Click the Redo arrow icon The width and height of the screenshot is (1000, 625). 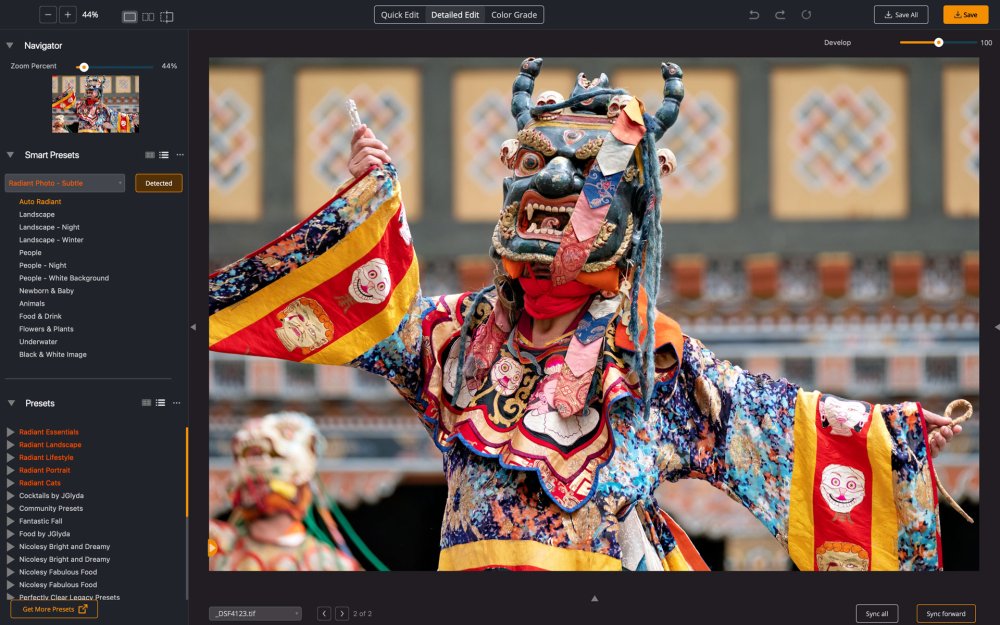pyautogui.click(x=780, y=15)
